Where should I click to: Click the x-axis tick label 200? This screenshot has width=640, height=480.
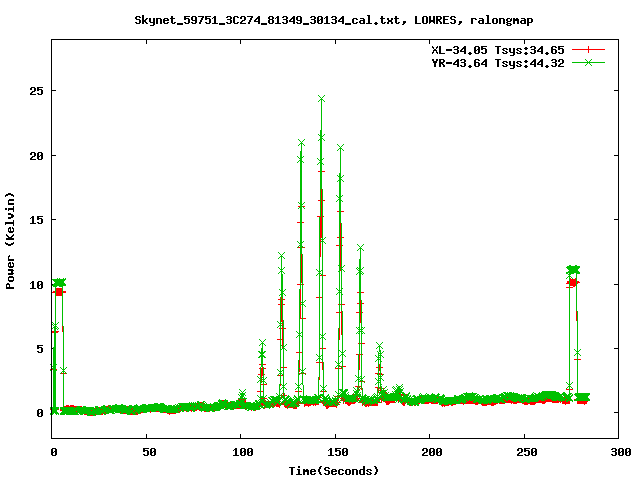tap(432, 452)
